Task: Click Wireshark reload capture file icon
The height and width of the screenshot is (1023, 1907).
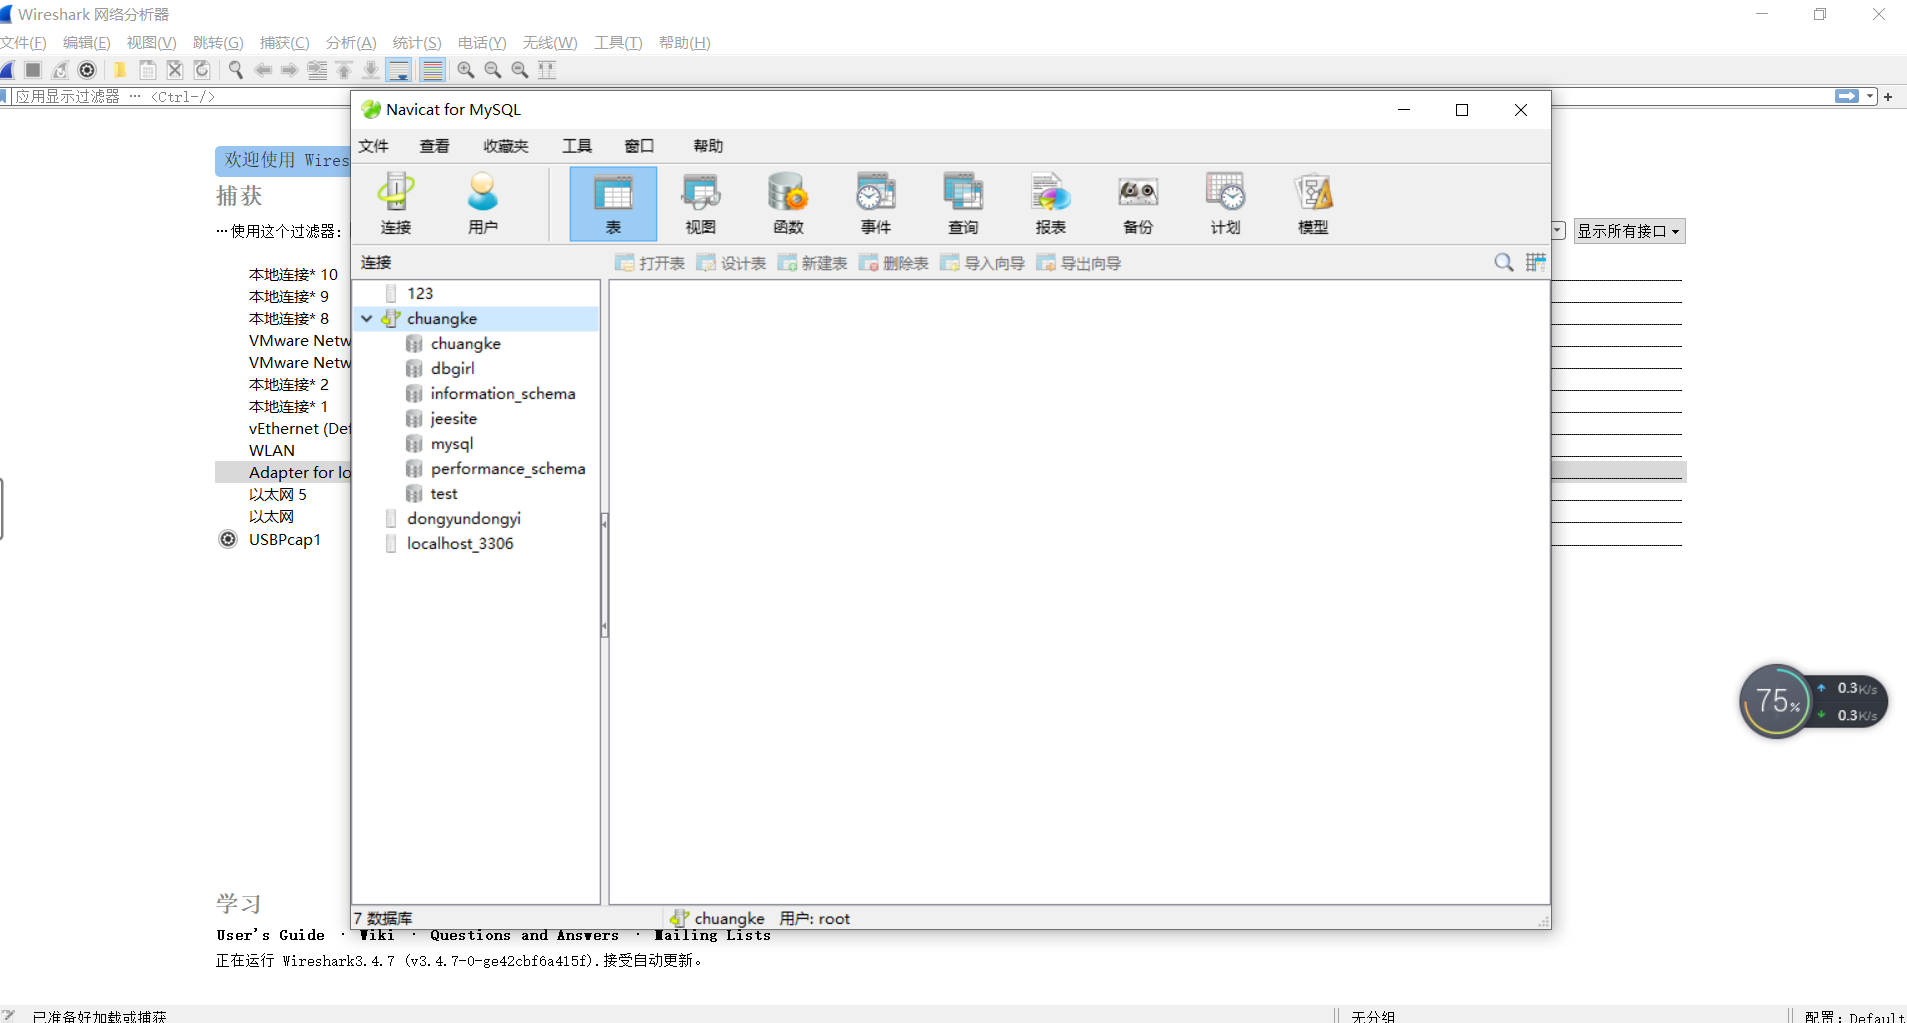Action: (202, 70)
